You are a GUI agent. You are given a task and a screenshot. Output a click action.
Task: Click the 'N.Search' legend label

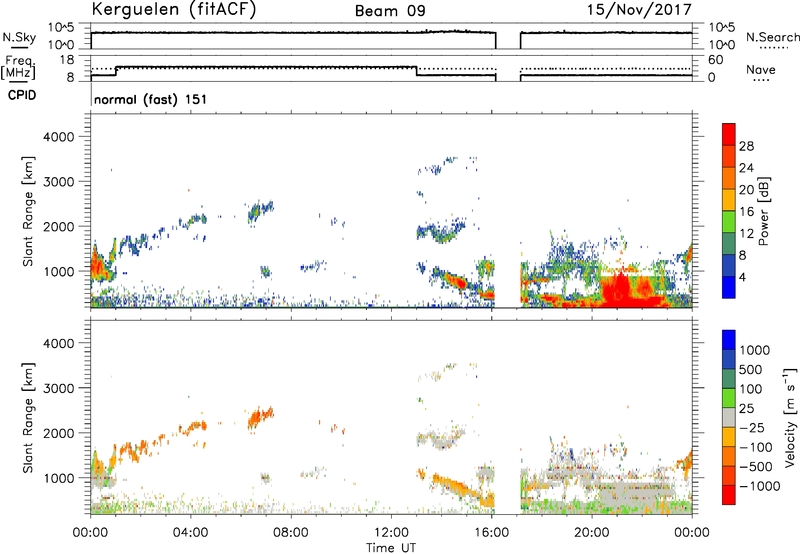tap(772, 37)
